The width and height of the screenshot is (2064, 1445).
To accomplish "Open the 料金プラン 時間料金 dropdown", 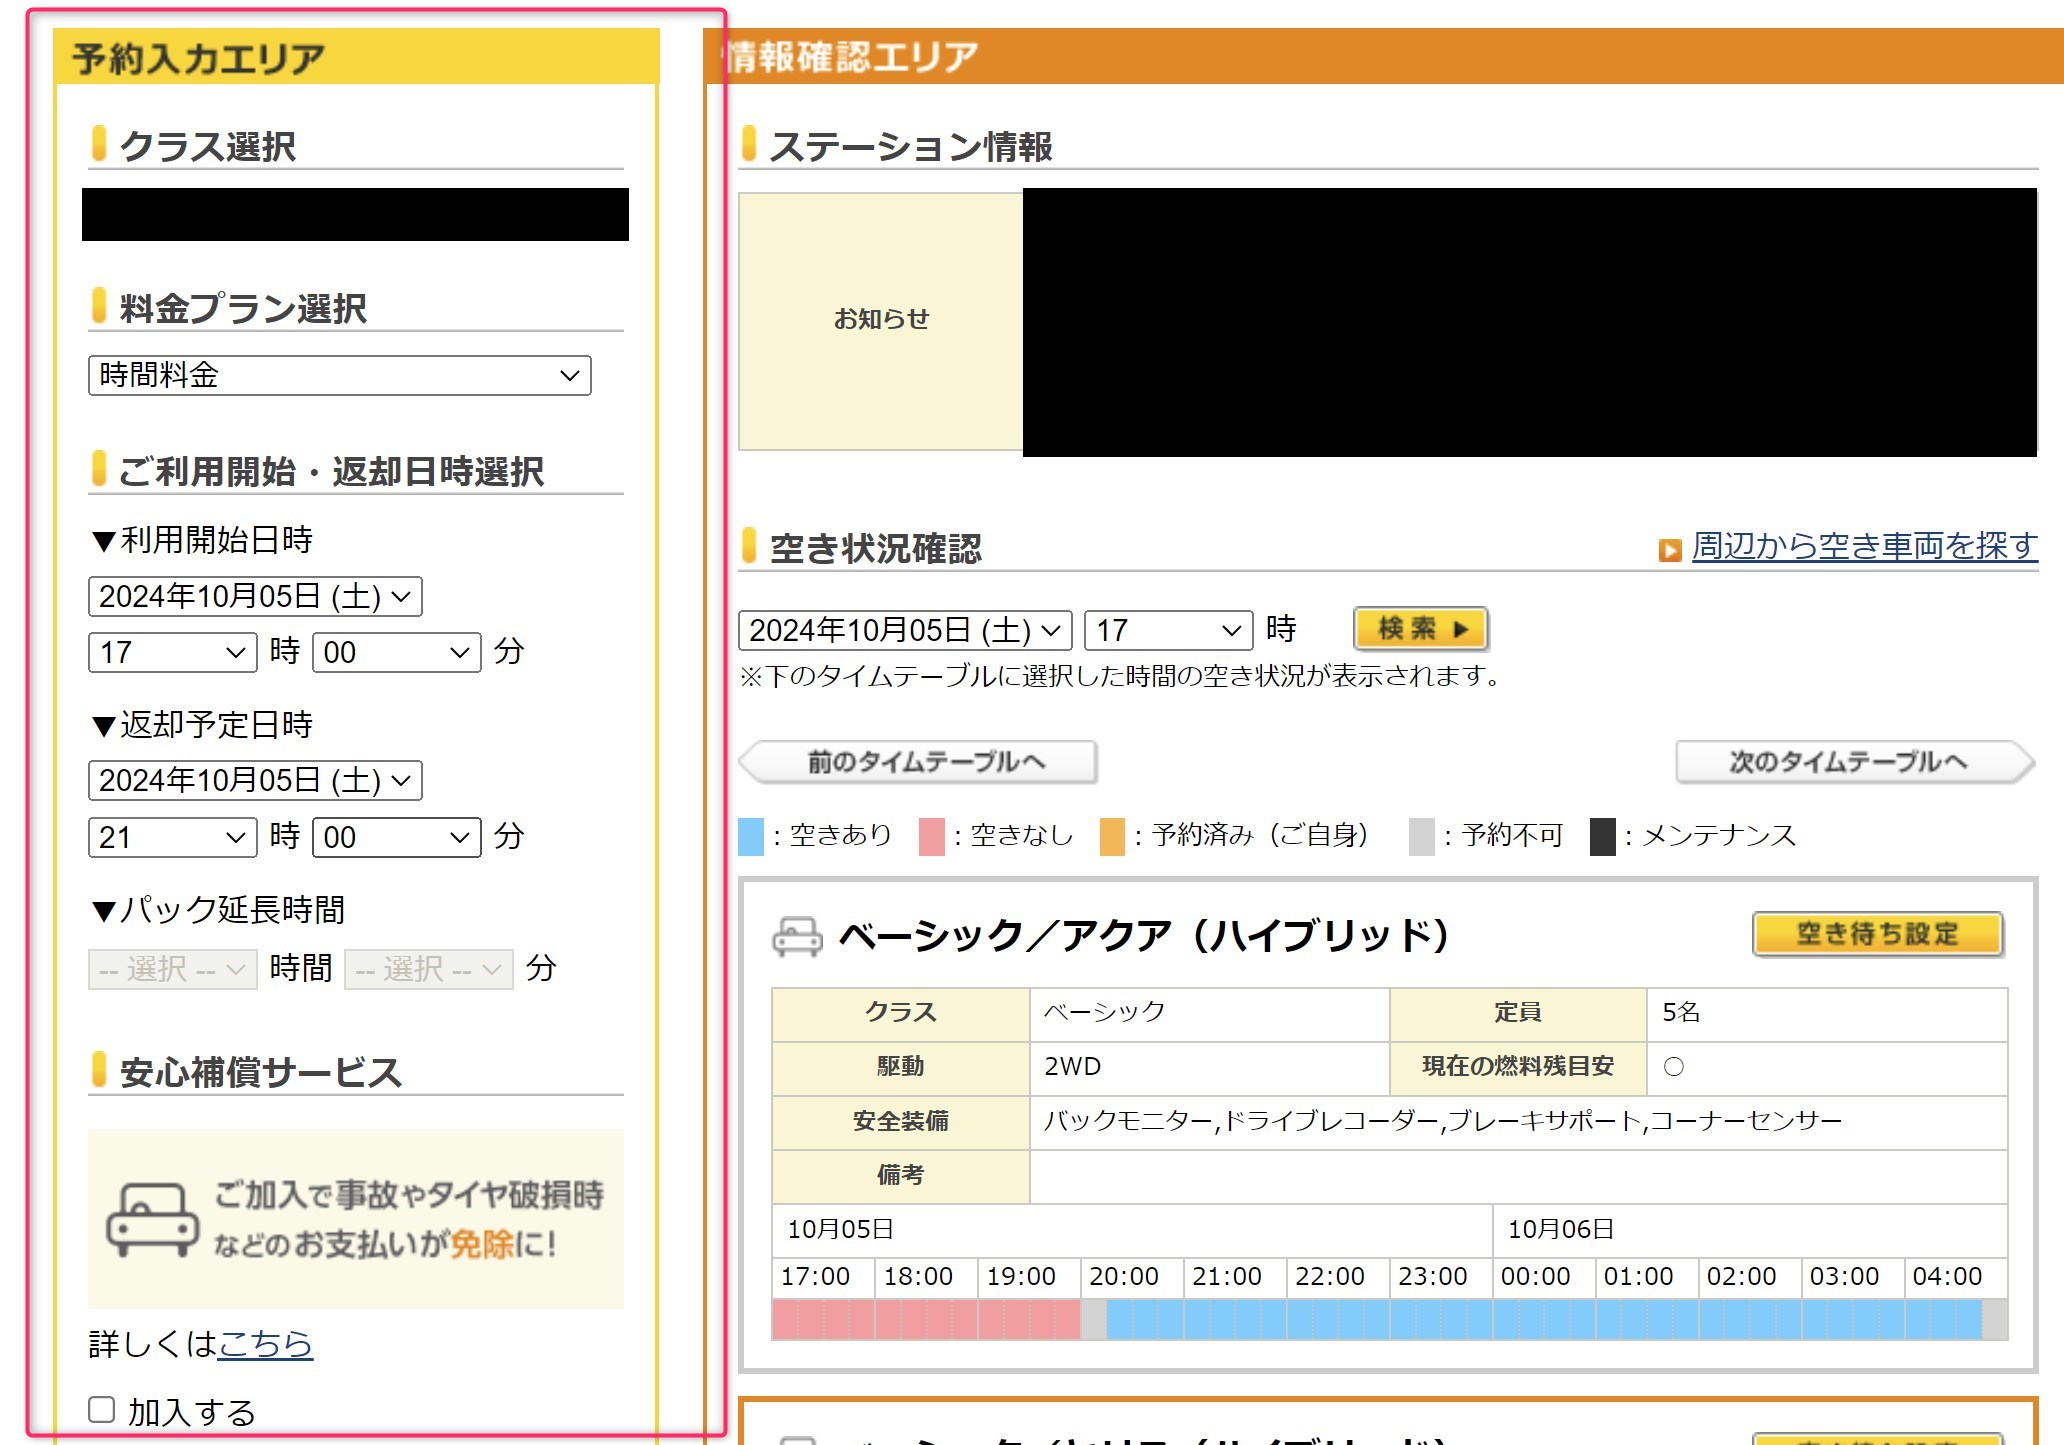I will [x=339, y=375].
